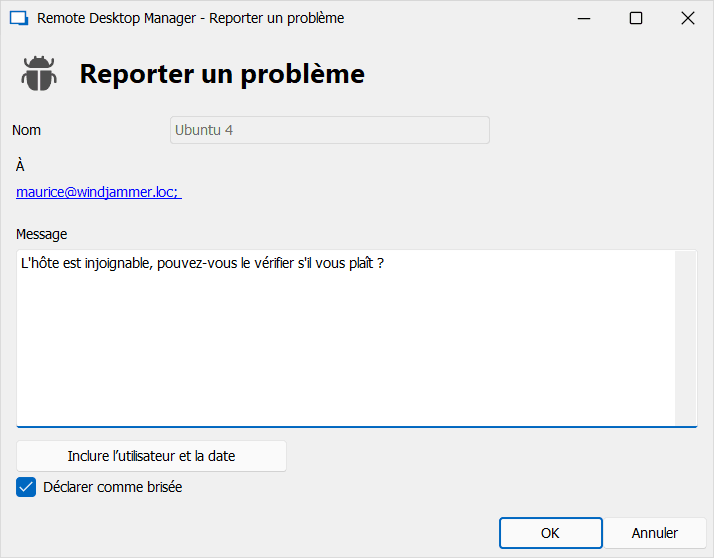714x558 pixels.
Task: Open the maurice@windjammer.loc email link
Action: 97,192
